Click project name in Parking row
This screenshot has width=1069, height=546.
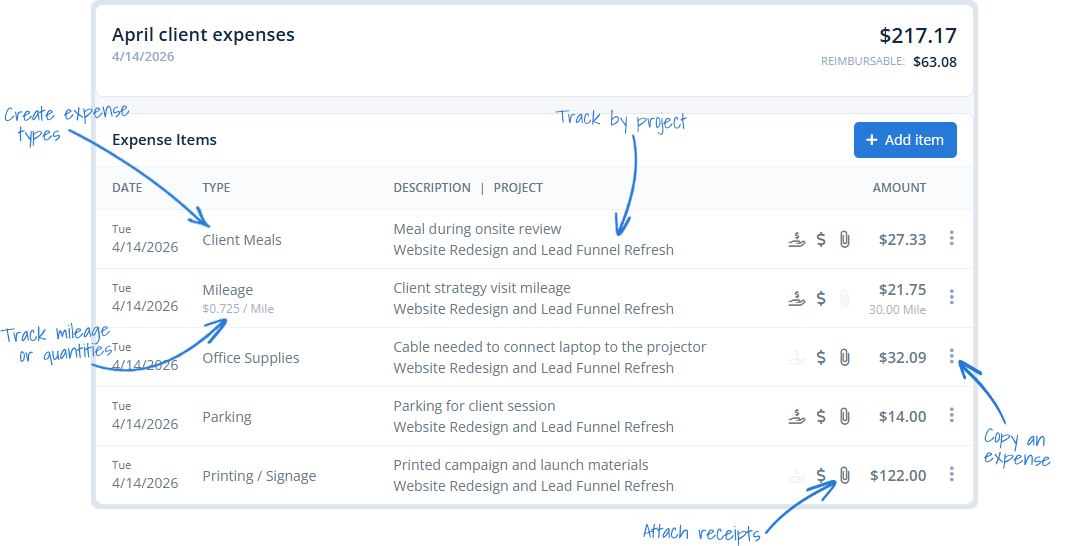(x=533, y=427)
